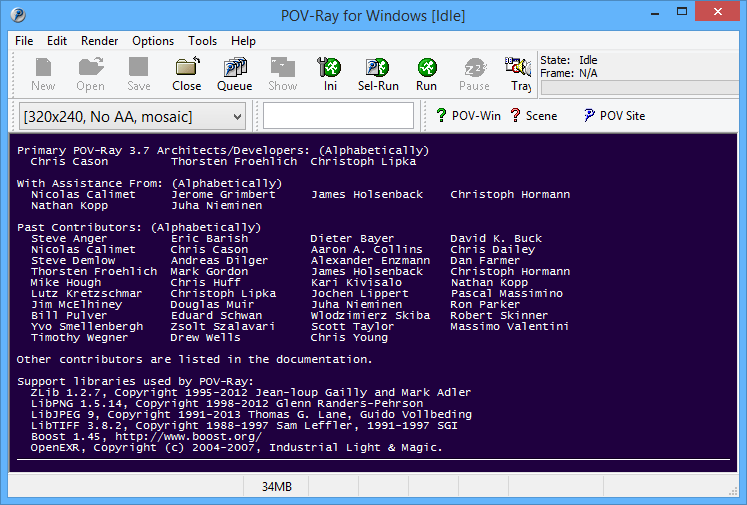
Task: Click the Sel-Run toolbar icon
Action: tap(378, 74)
